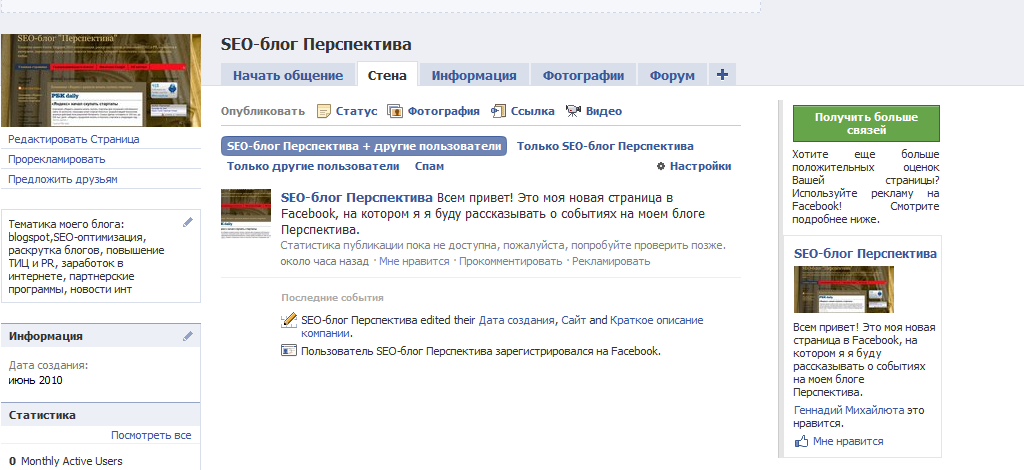Screen dimensions: 1024x470
Task: Open the Информация tab
Action: point(474,75)
